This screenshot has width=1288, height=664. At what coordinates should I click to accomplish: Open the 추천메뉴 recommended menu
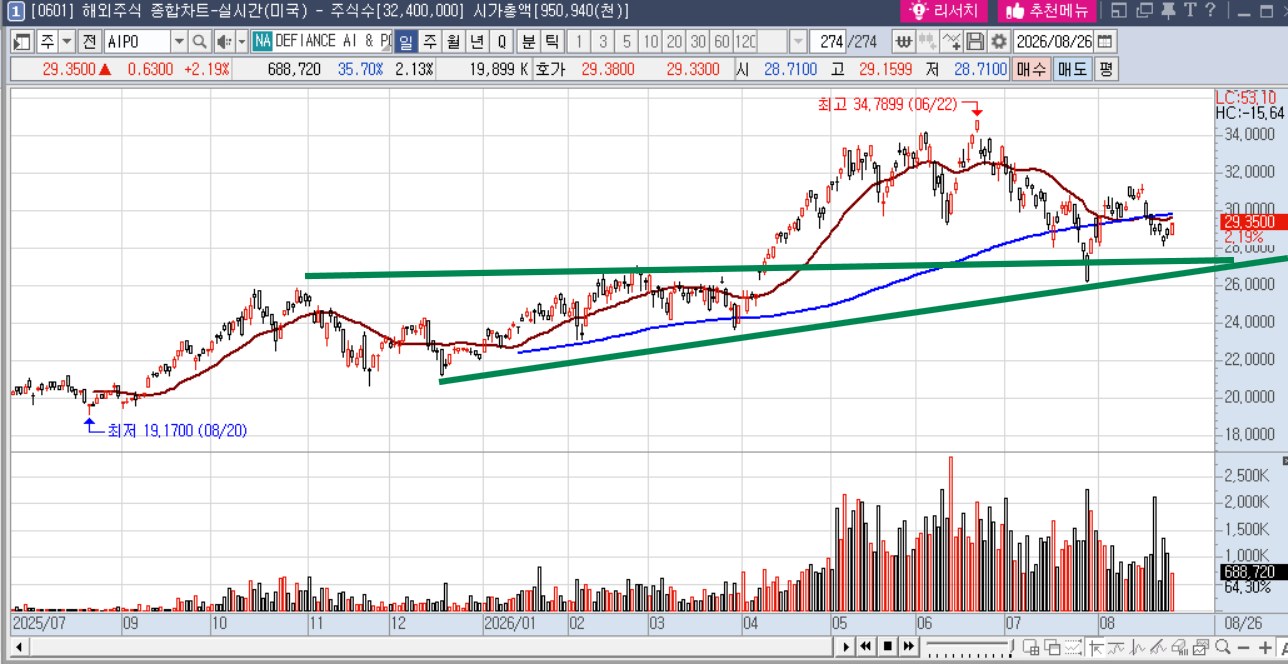tap(1047, 11)
